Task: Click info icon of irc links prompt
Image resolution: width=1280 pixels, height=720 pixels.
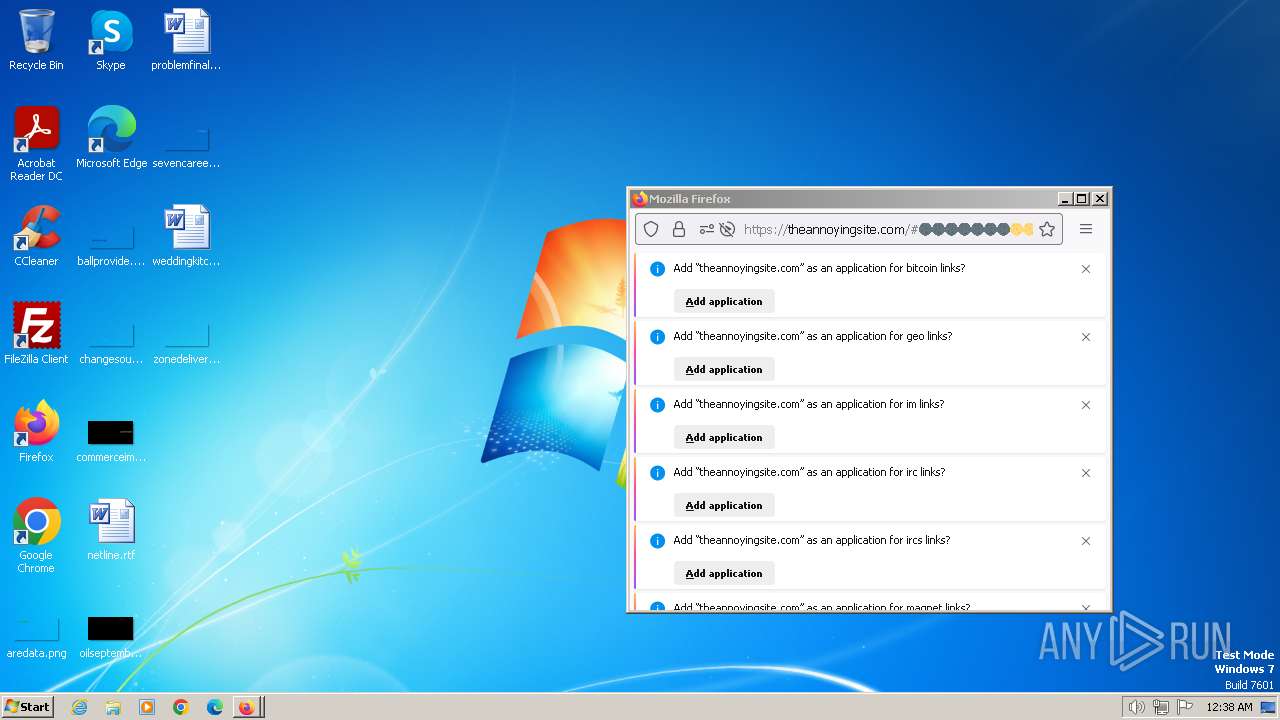Action: point(657,473)
